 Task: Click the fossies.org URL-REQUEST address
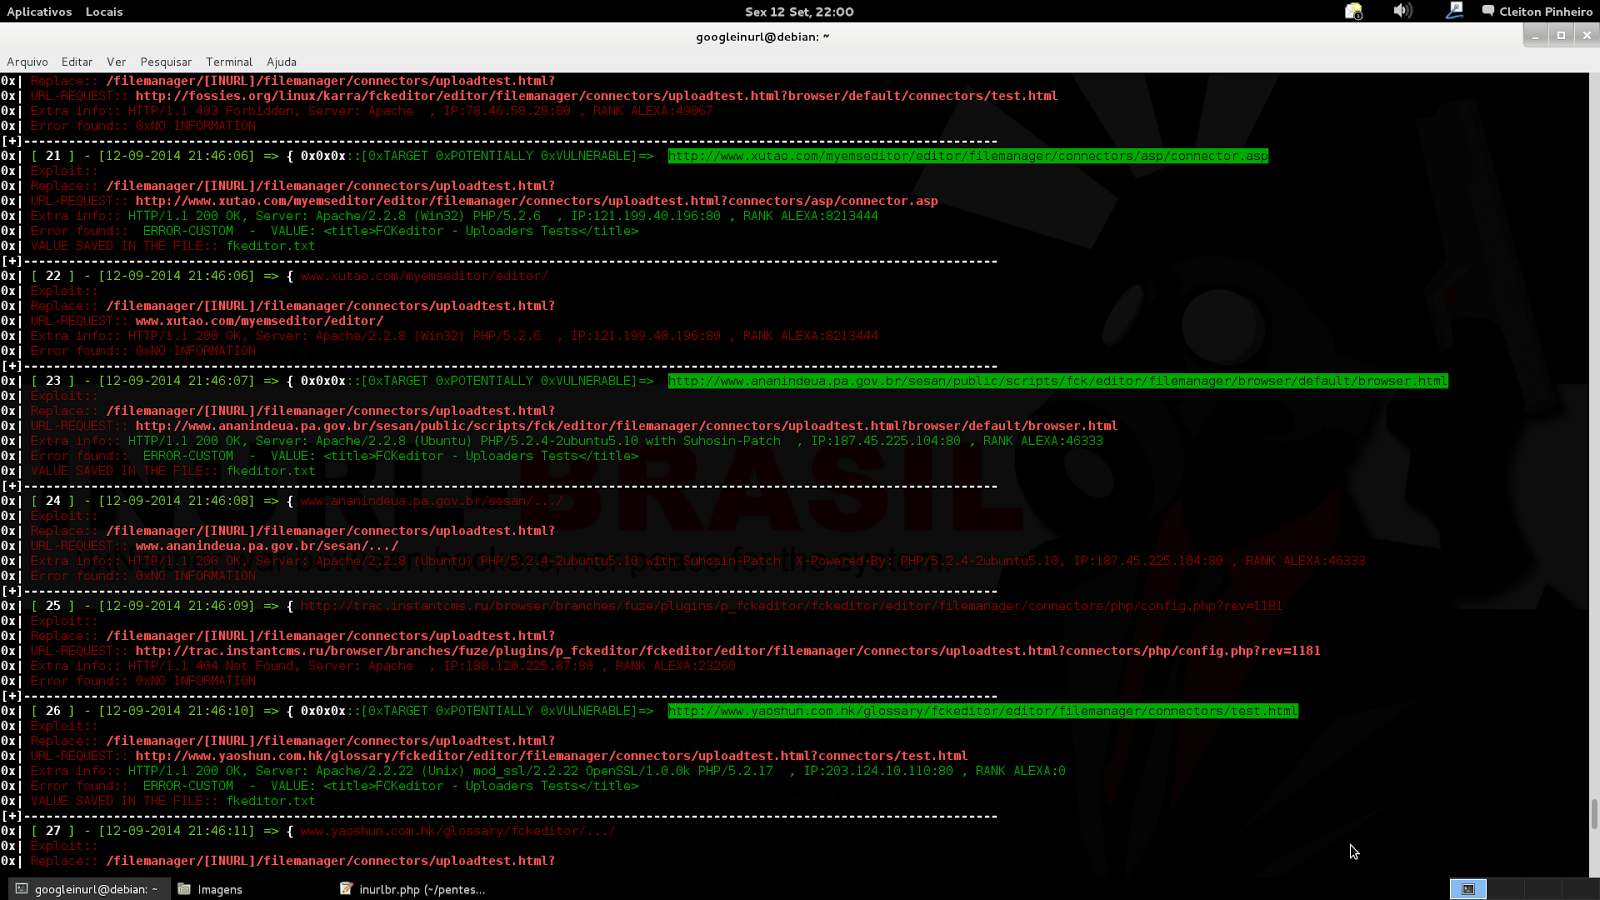(596, 96)
